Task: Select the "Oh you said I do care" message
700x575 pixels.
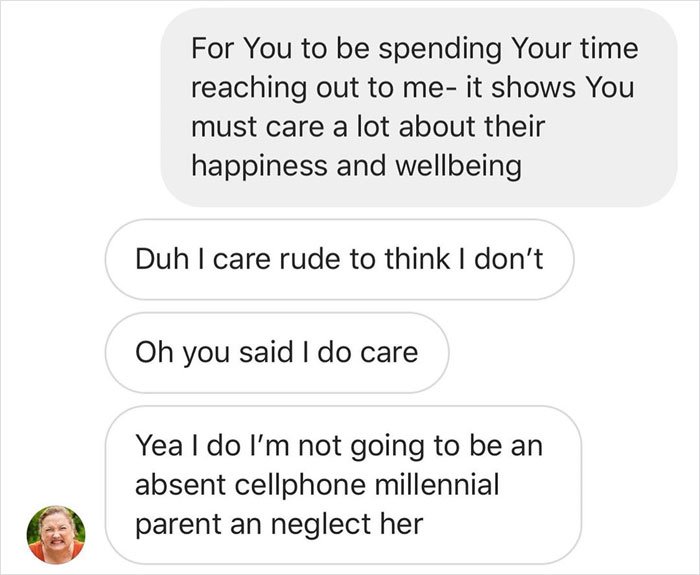Action: point(276,352)
